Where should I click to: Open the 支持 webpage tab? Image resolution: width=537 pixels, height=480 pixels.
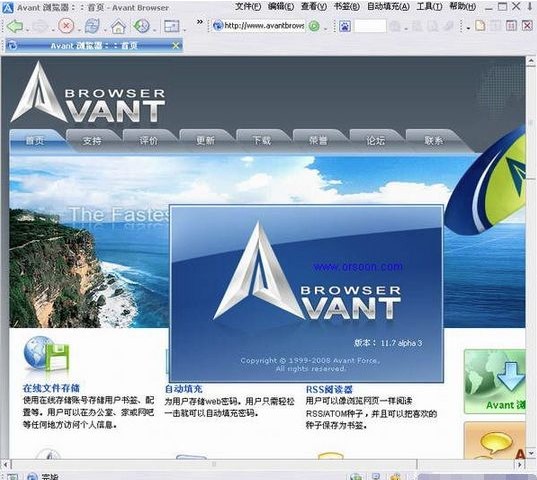click(x=92, y=140)
